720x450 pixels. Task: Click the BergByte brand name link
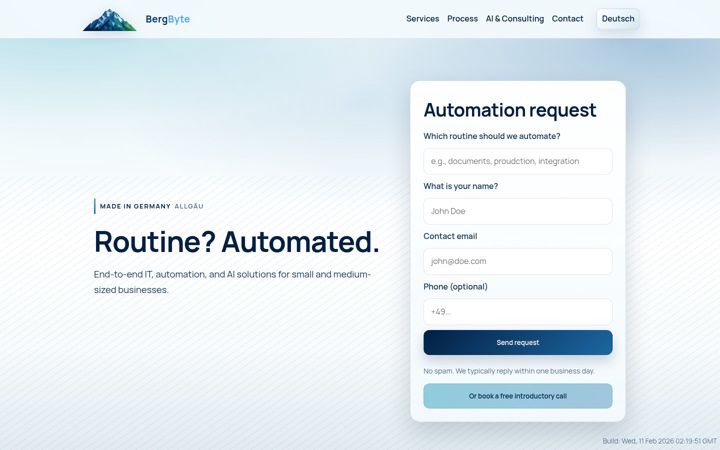click(168, 19)
